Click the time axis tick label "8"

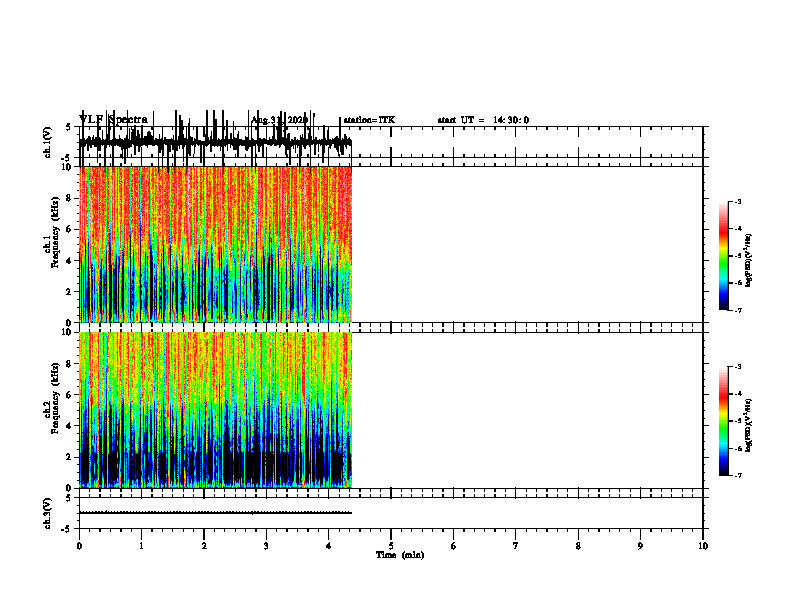(578, 546)
